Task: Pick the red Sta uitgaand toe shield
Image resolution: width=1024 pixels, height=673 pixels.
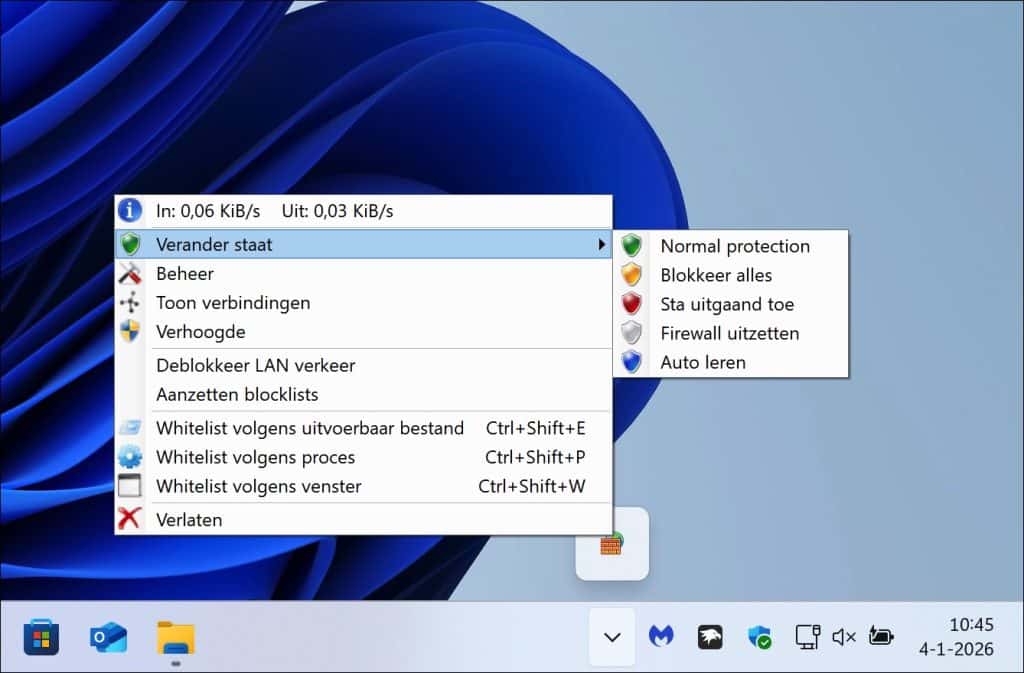Action: pos(631,304)
